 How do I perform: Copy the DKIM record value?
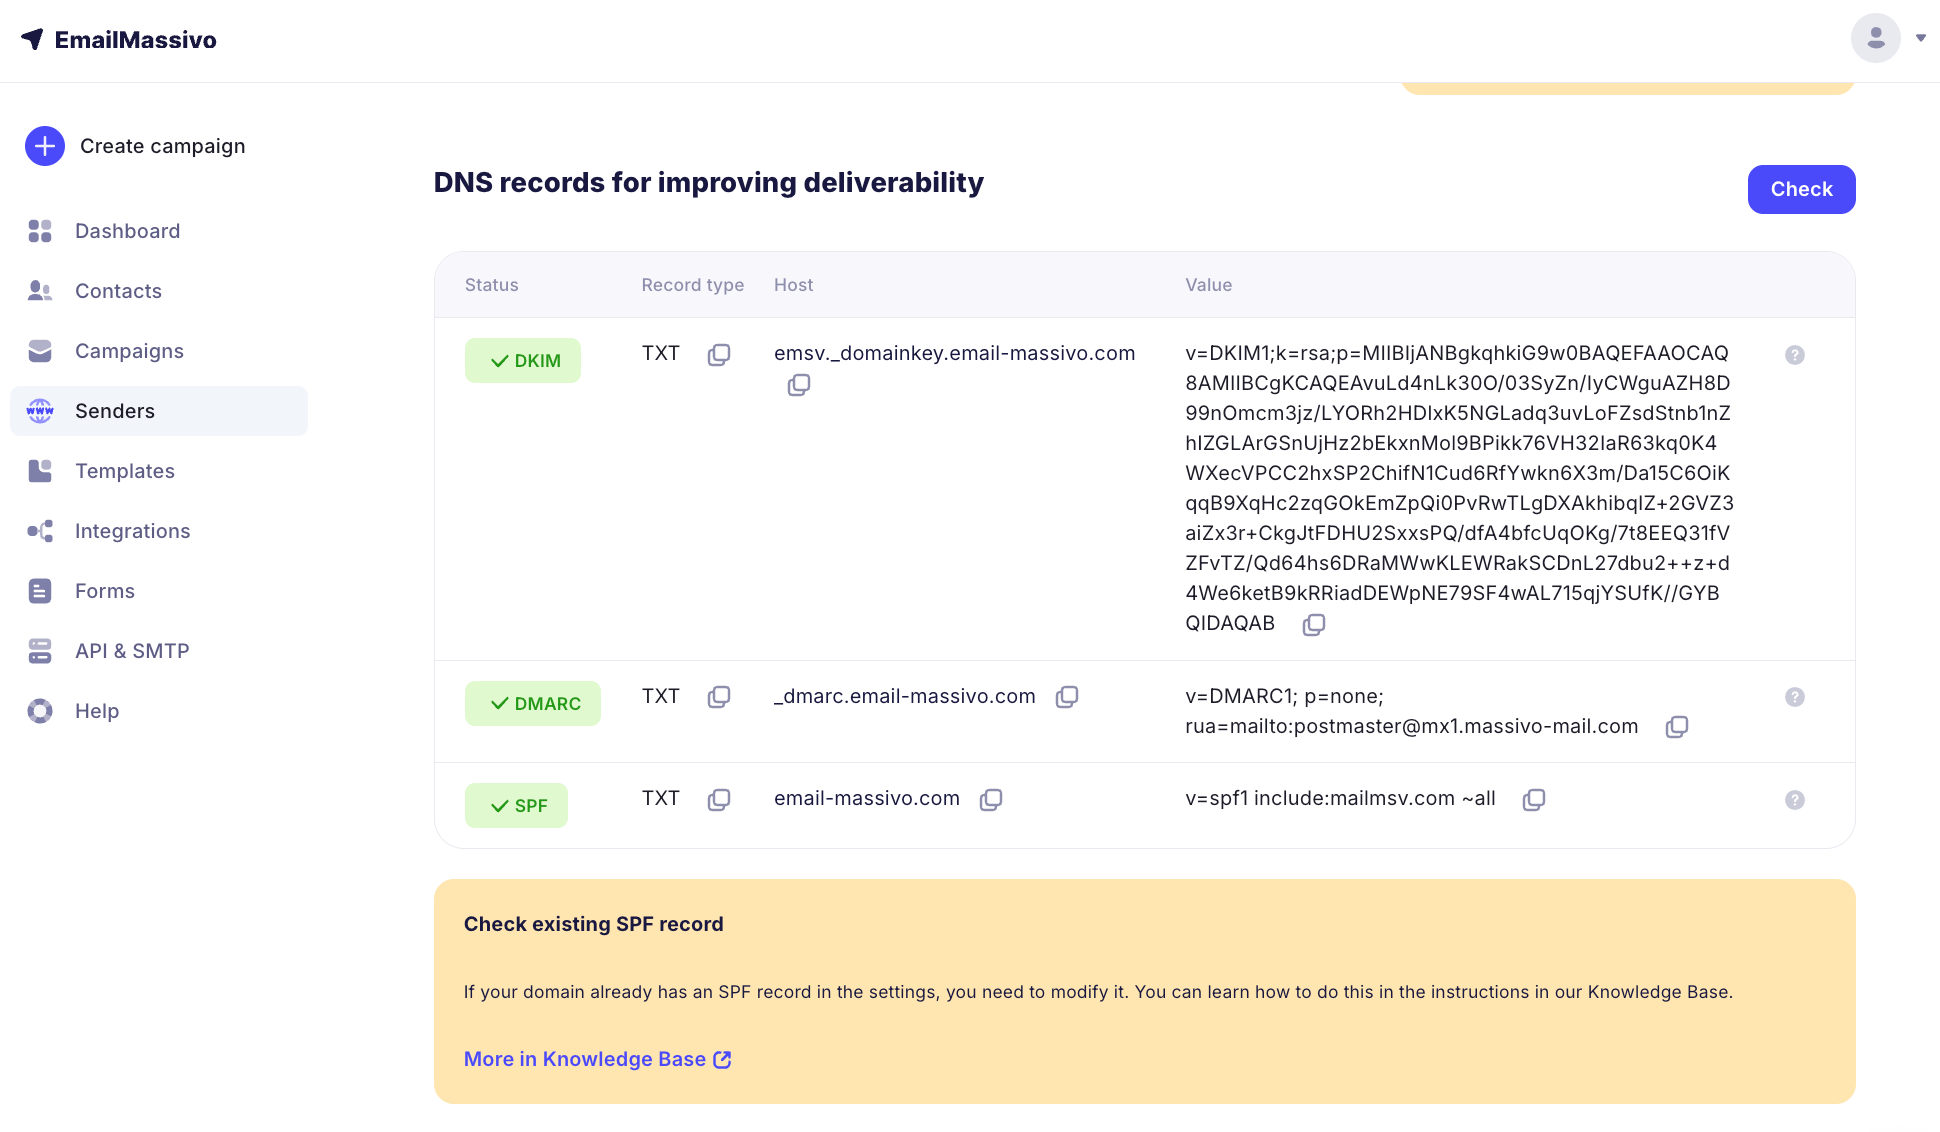pos(1313,625)
